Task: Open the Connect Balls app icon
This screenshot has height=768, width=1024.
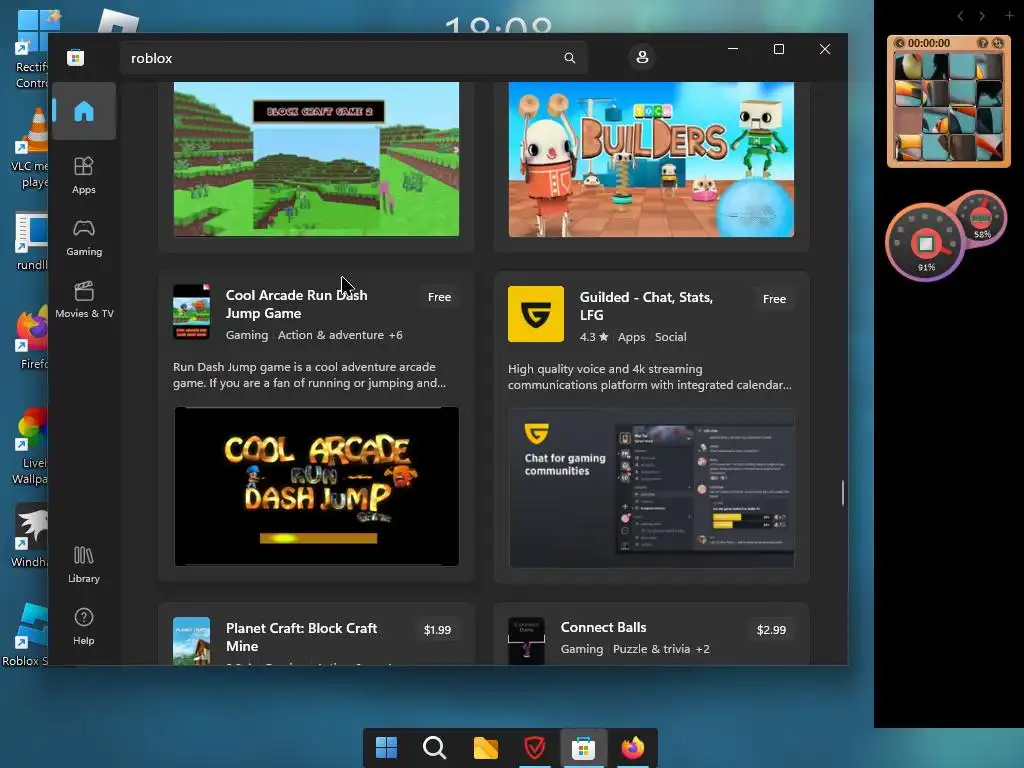Action: (x=526, y=641)
